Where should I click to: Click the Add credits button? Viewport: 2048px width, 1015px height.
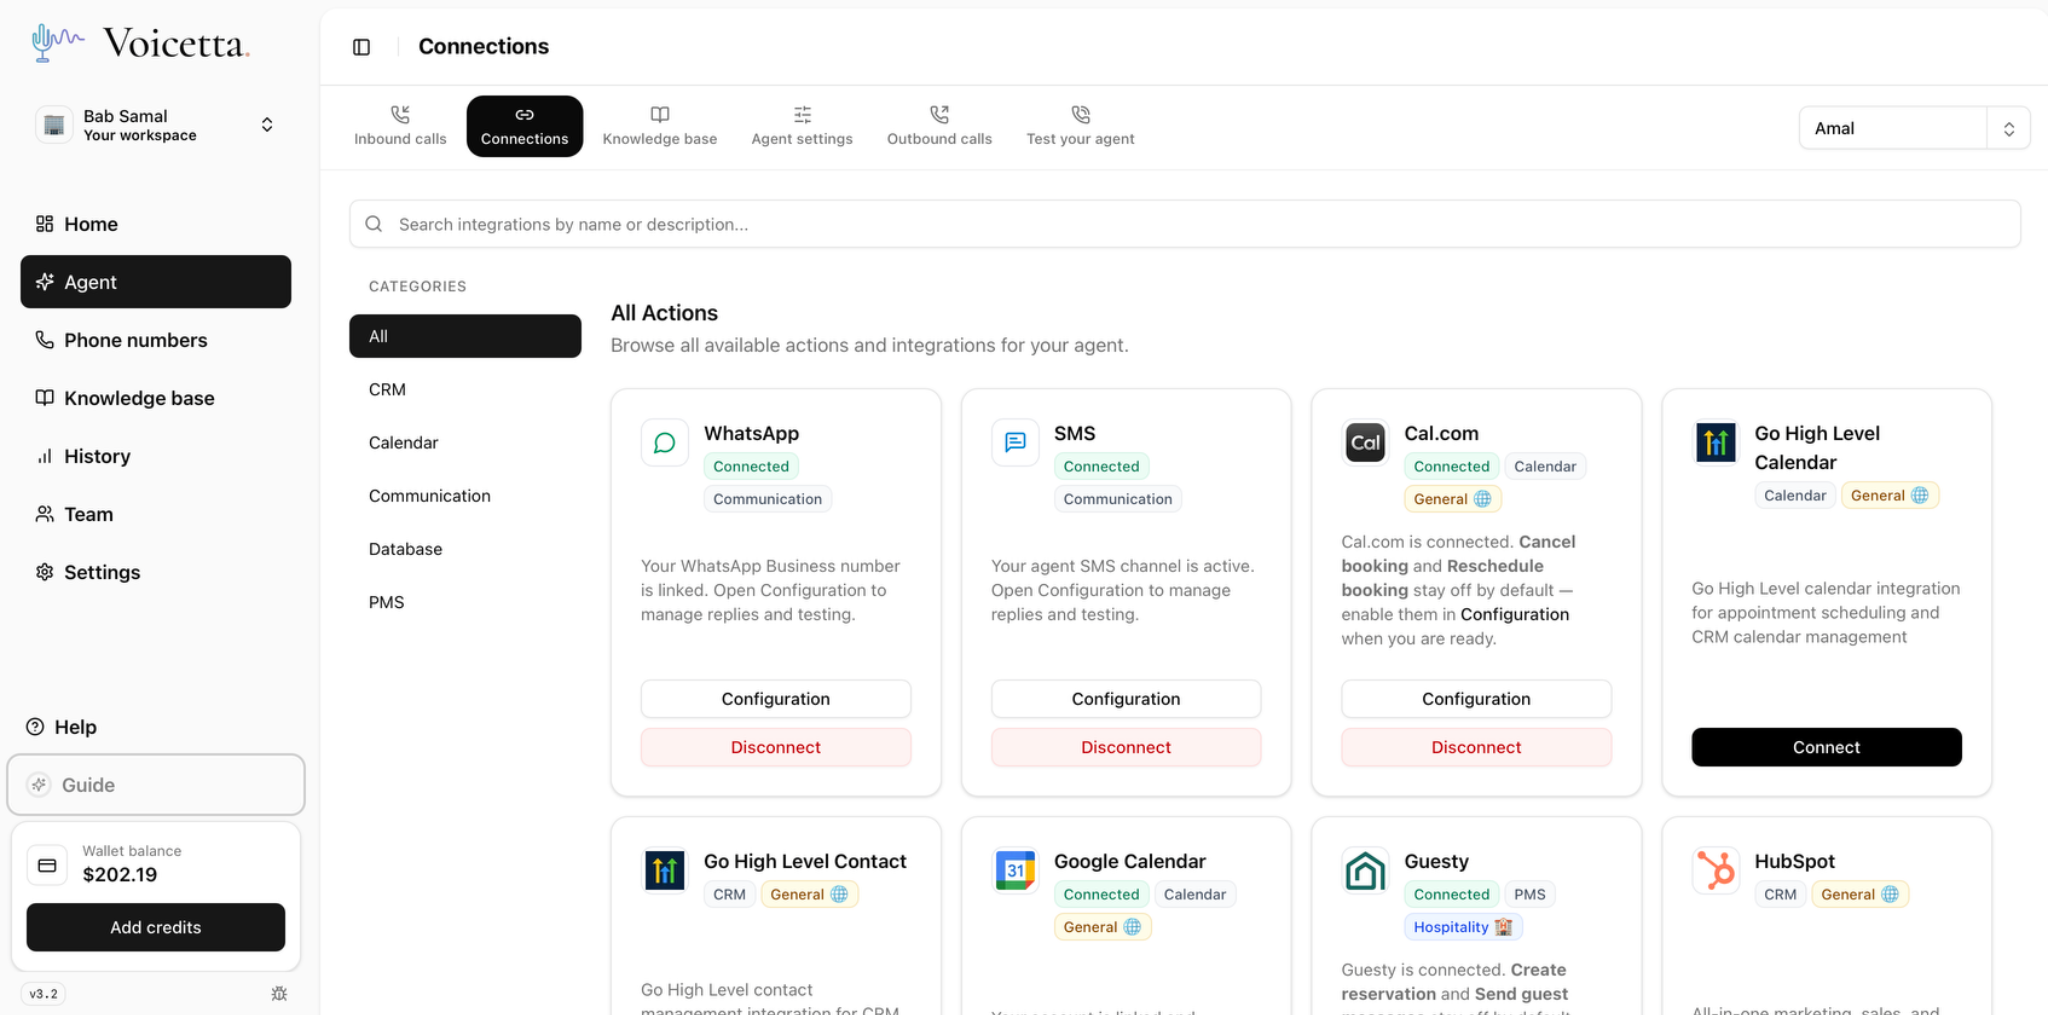(x=156, y=927)
